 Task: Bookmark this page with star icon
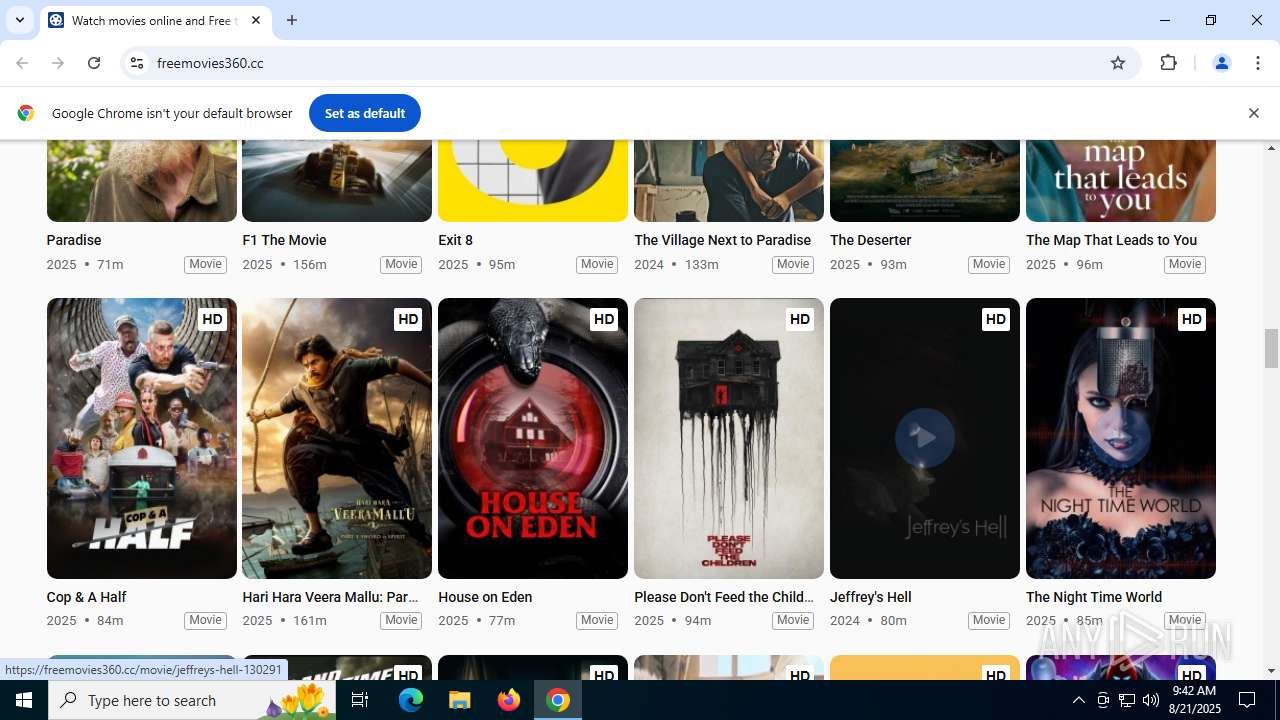[1118, 63]
